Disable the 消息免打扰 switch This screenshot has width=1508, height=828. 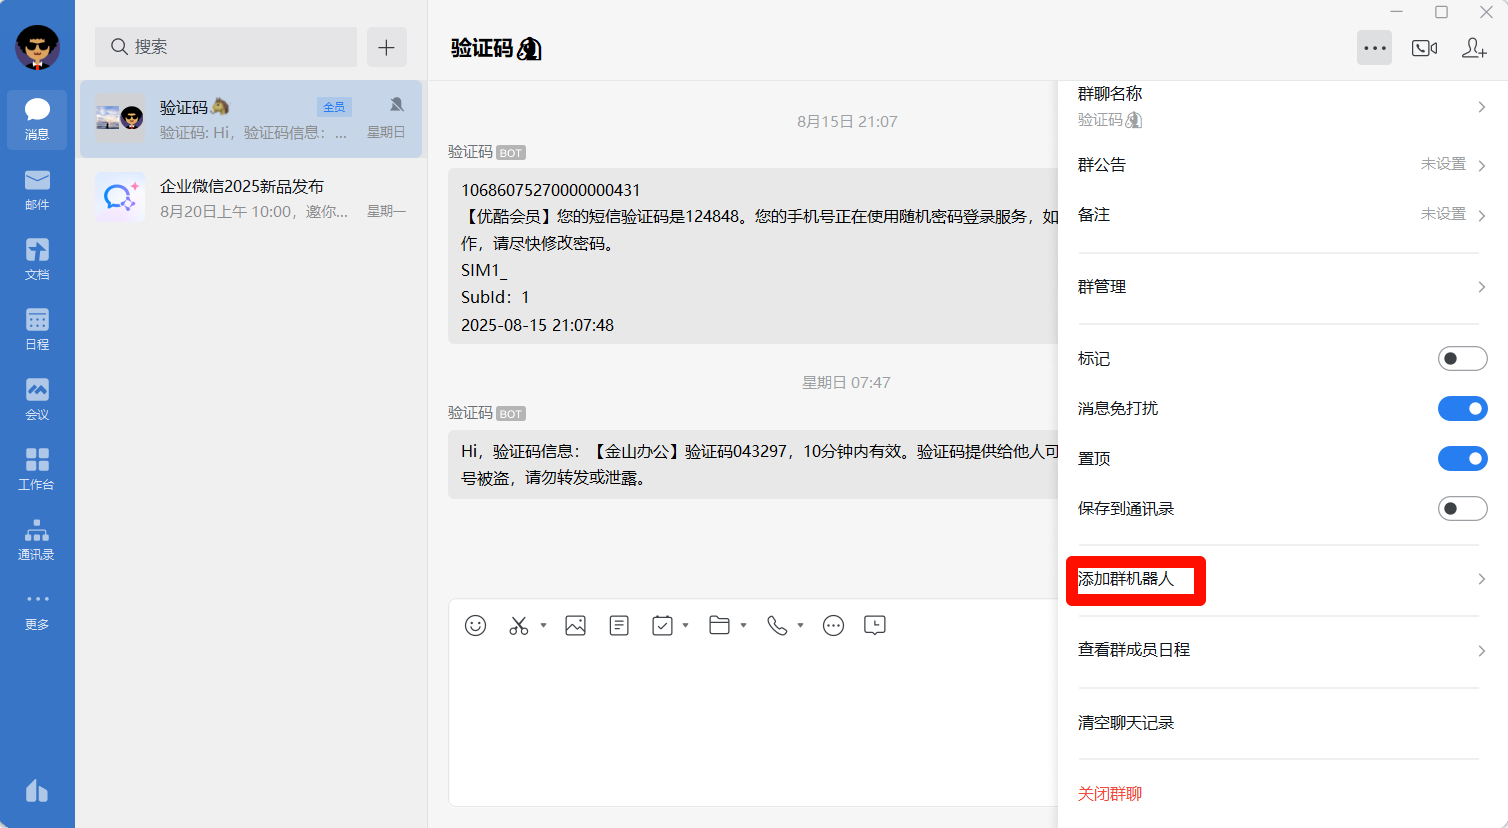tap(1462, 408)
